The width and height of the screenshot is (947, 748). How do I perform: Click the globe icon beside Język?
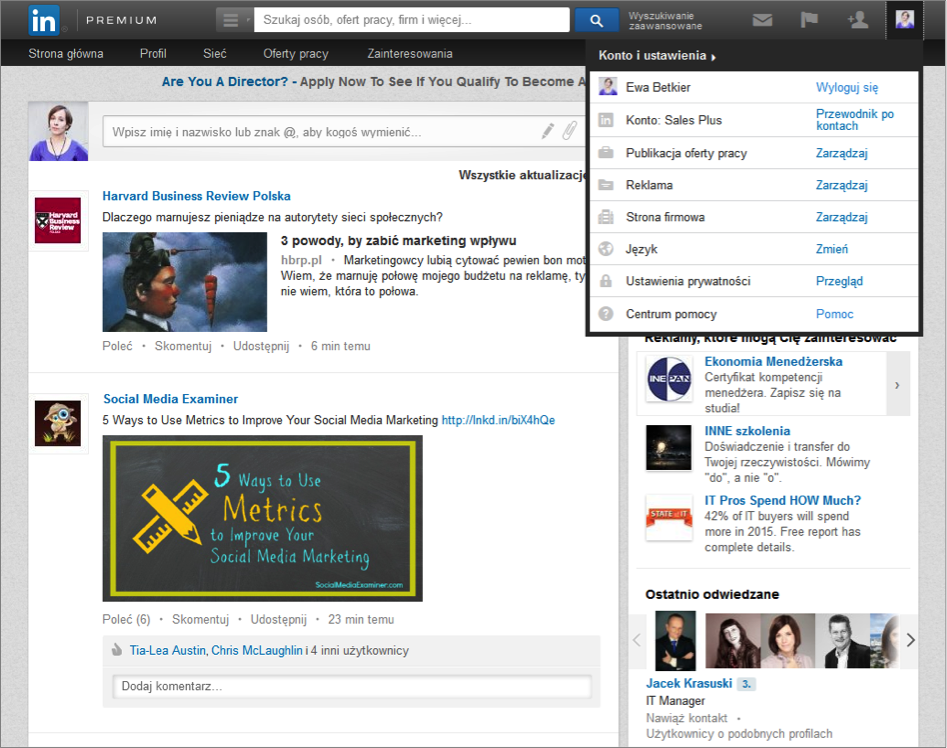tap(605, 249)
